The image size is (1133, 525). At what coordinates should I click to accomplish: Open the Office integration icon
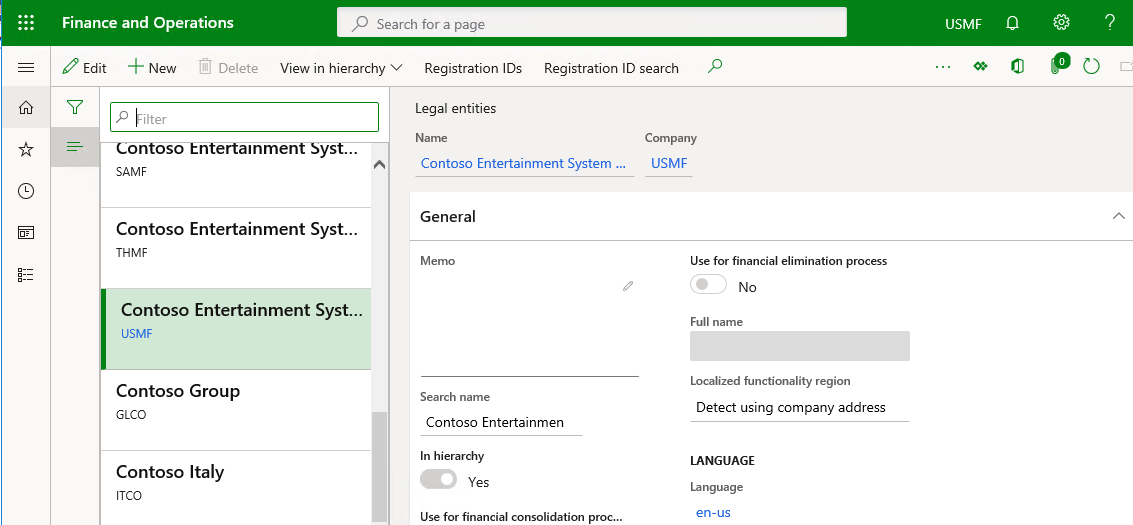(1017, 67)
